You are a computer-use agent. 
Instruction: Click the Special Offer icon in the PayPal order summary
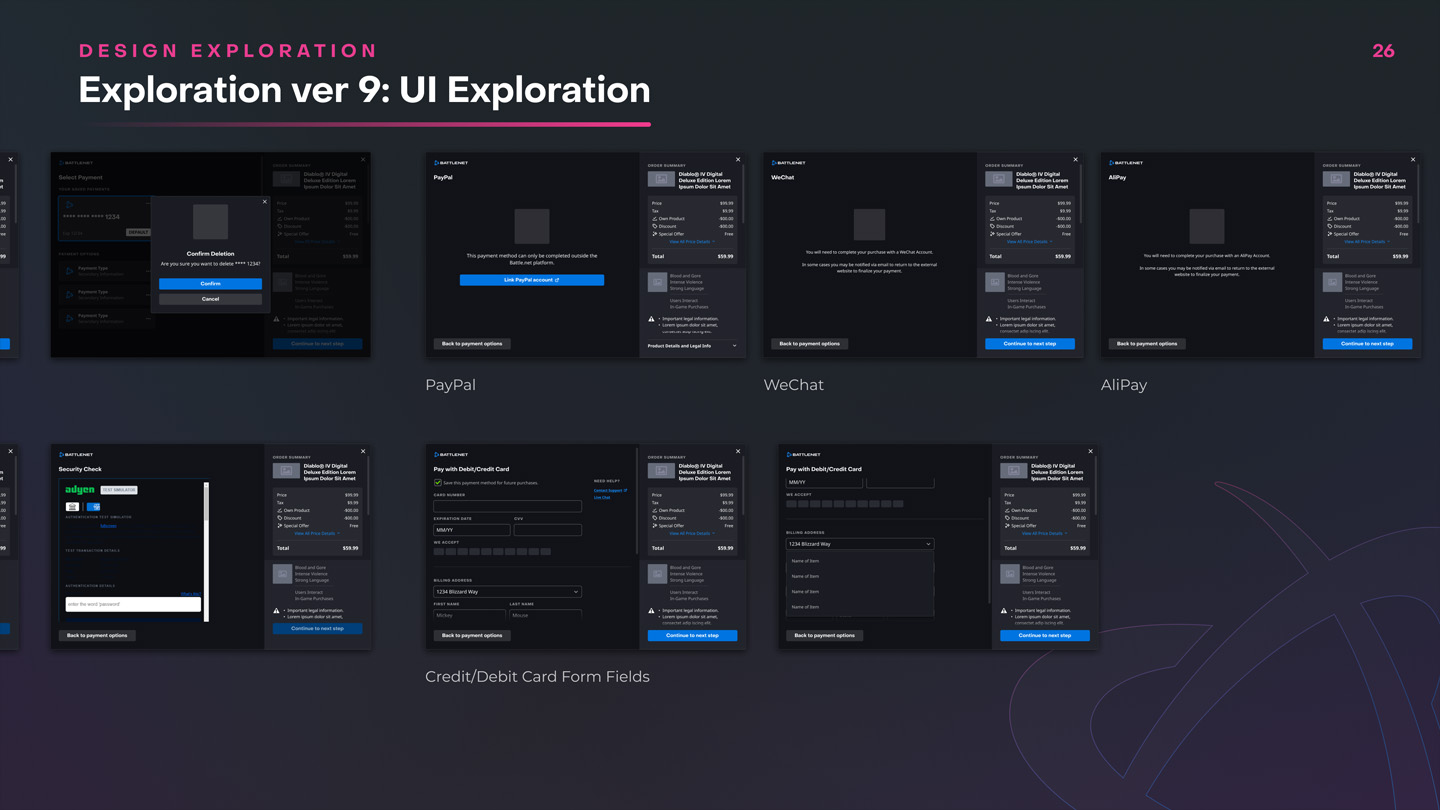point(654,234)
